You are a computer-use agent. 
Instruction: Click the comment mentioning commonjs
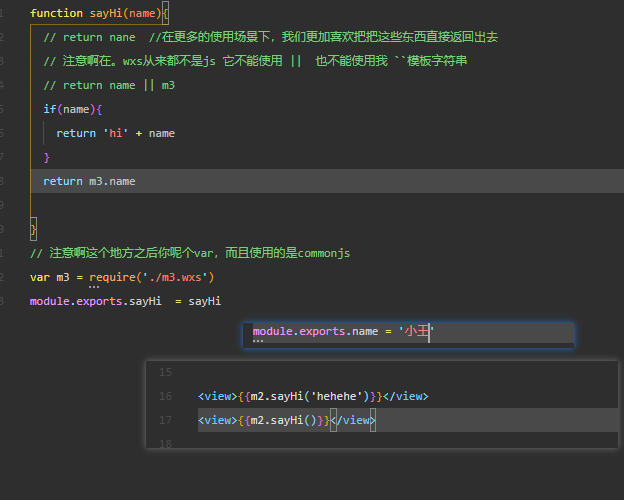(190, 253)
